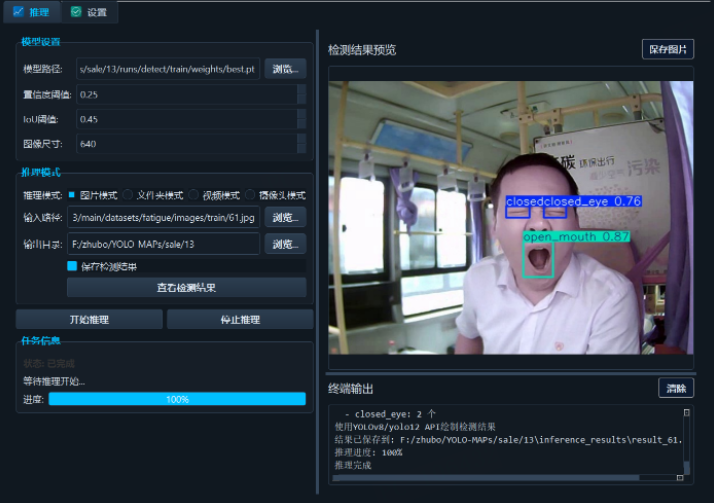Click the detection result preview image
The width and height of the screenshot is (714, 503).
pos(510,218)
